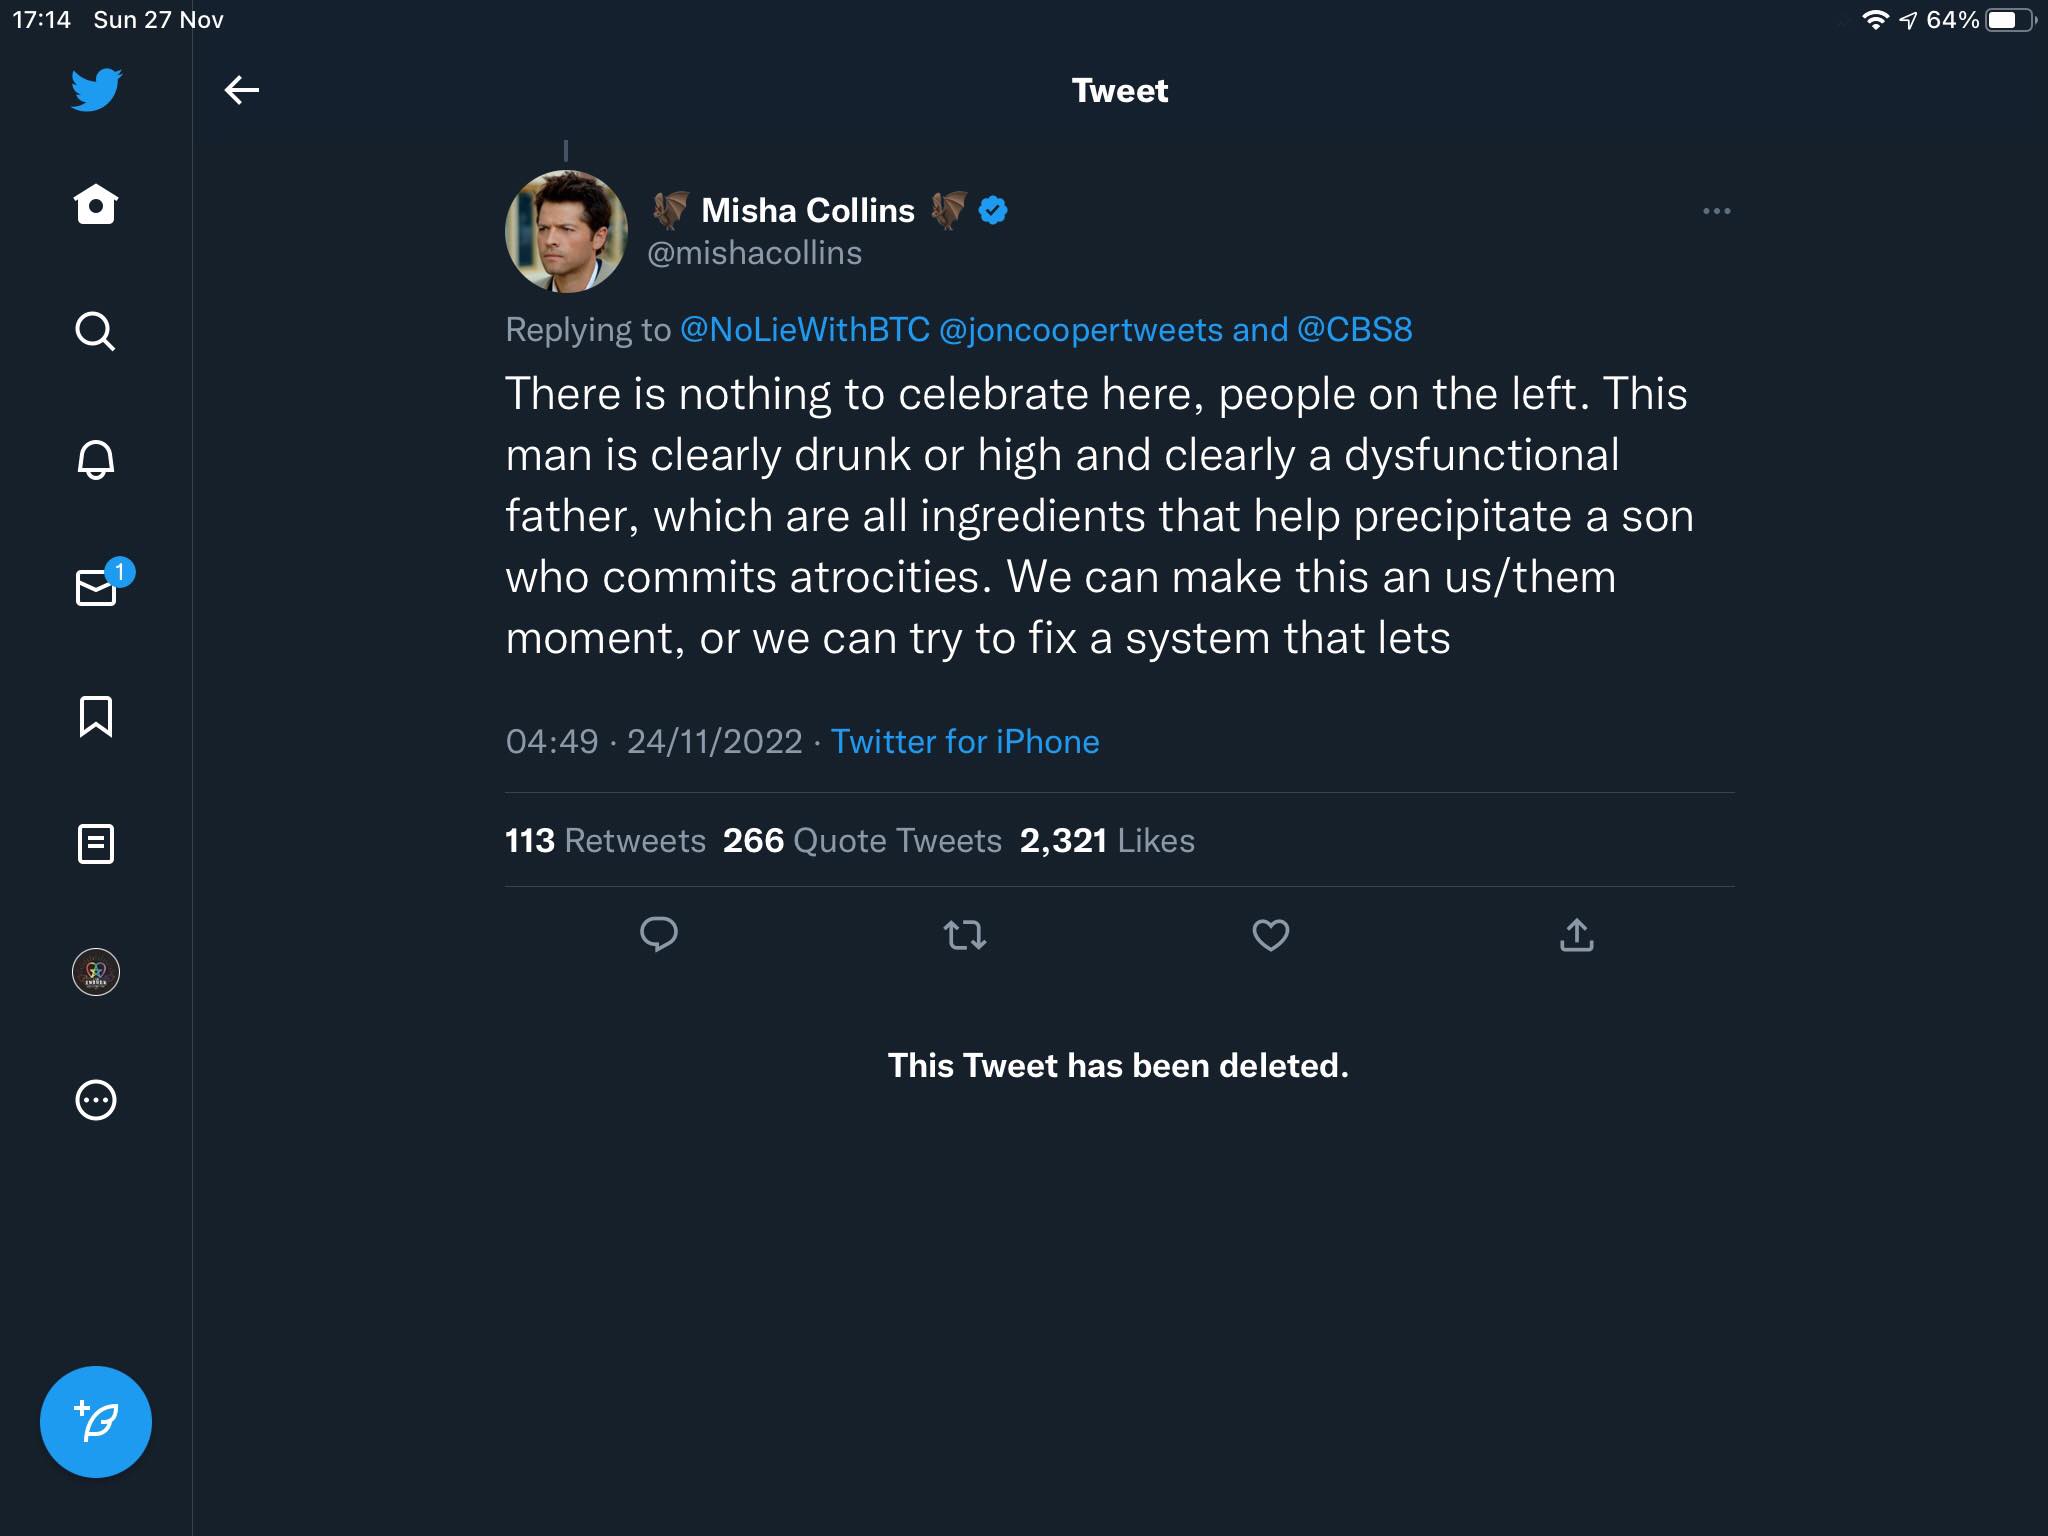Open tweet options three-dot menu
The image size is (2048, 1536).
(x=1716, y=211)
